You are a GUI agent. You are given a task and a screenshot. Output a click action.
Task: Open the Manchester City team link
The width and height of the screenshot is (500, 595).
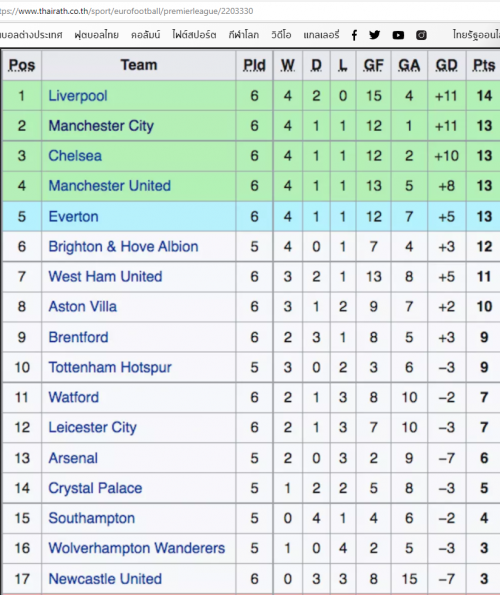101,126
